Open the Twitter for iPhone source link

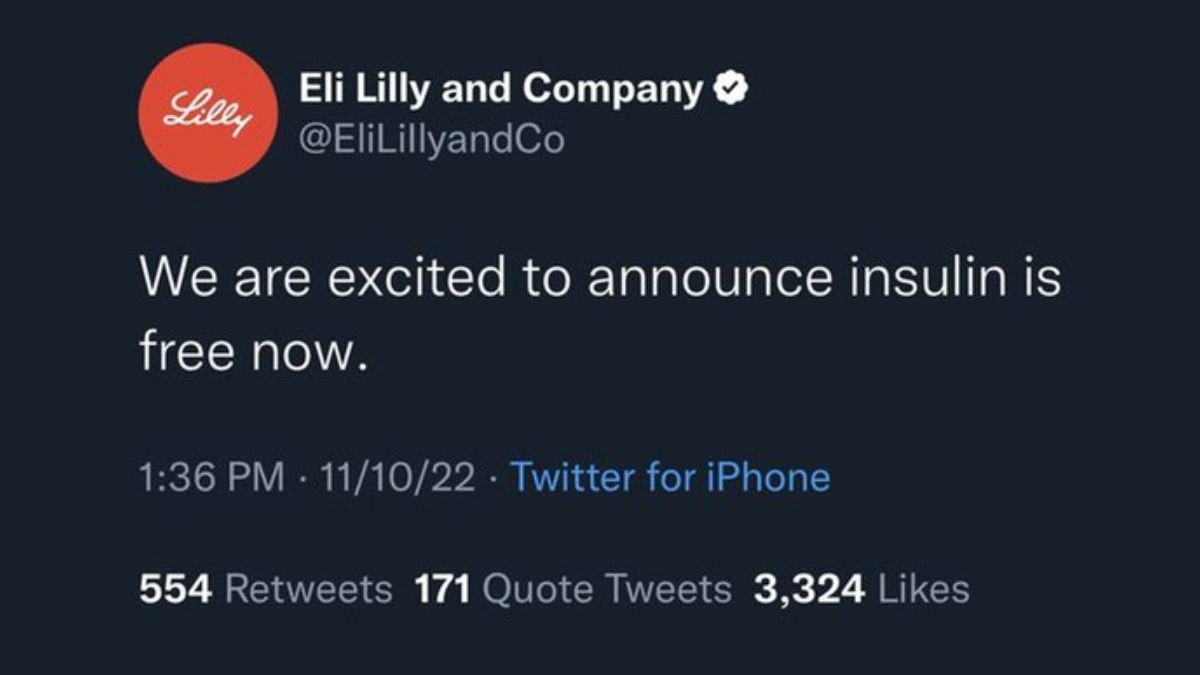pos(670,477)
